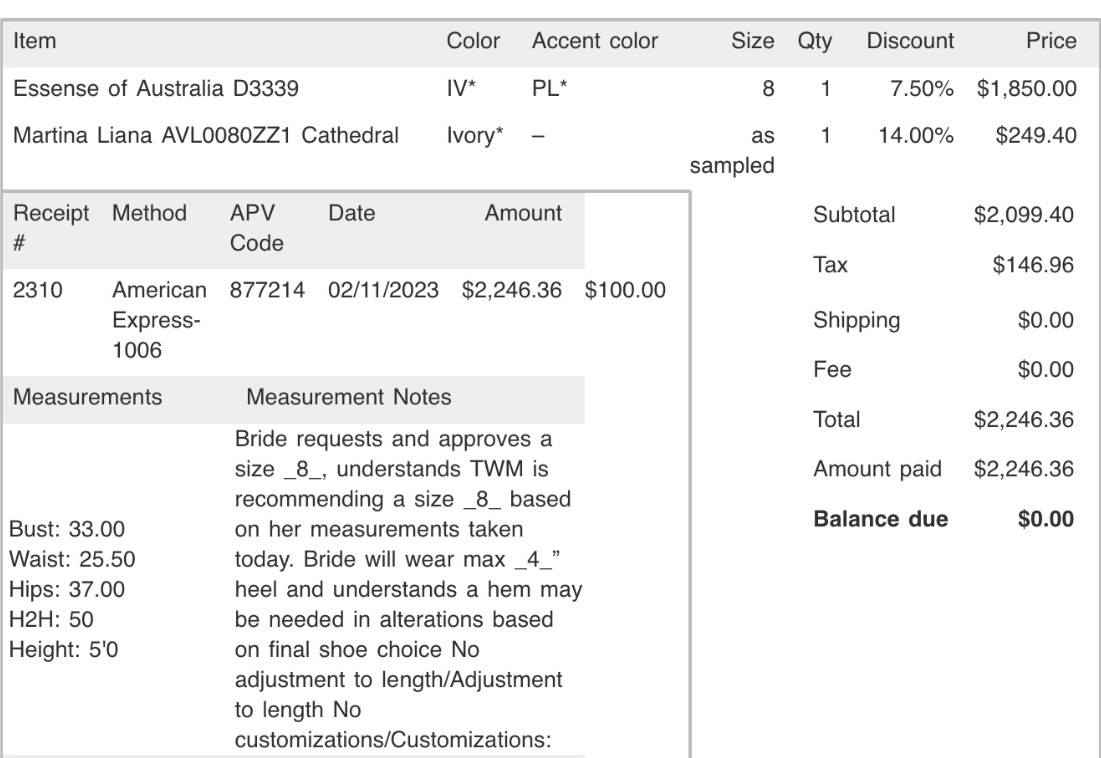Click the 'customizations/Customizations:' note line
This screenshot has width=1101, height=758.
(393, 740)
